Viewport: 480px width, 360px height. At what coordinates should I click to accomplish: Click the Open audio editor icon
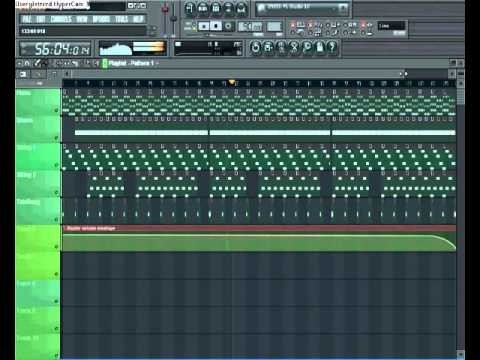pos(294,48)
